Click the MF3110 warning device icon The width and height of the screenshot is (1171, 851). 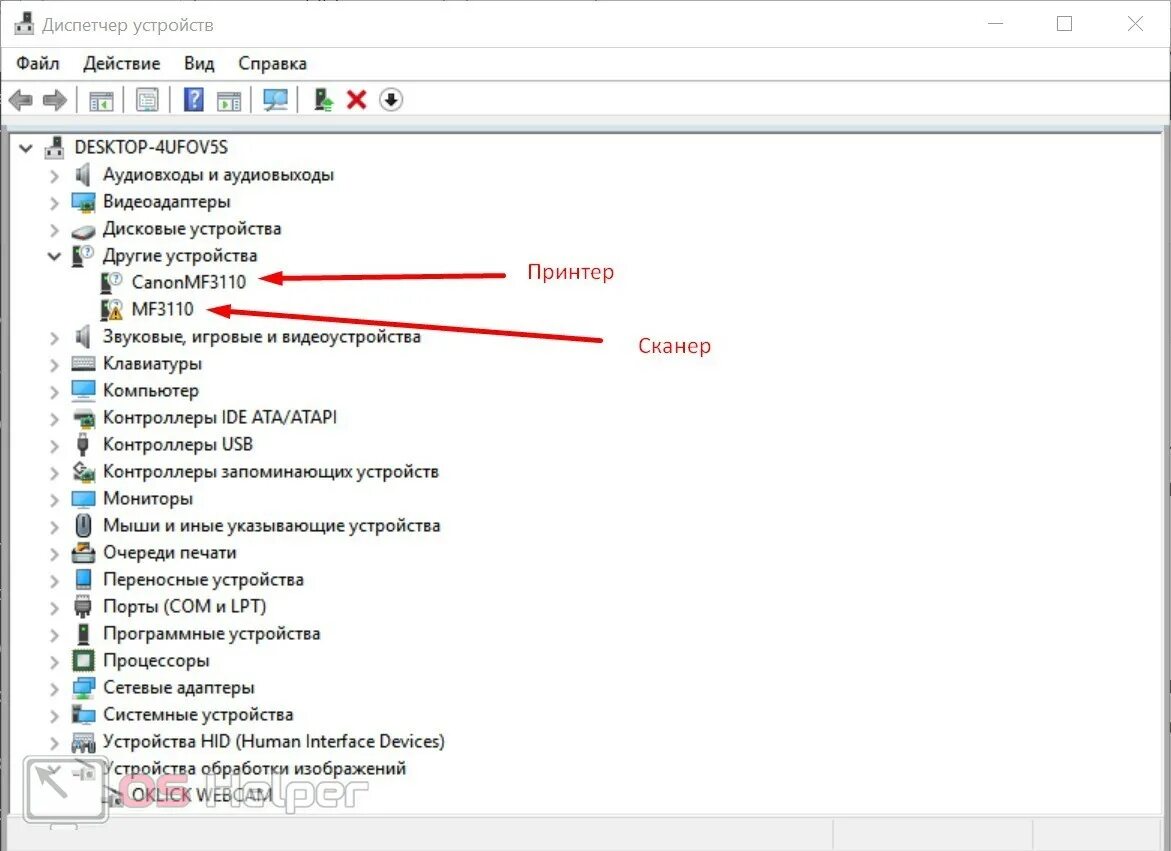tap(111, 309)
